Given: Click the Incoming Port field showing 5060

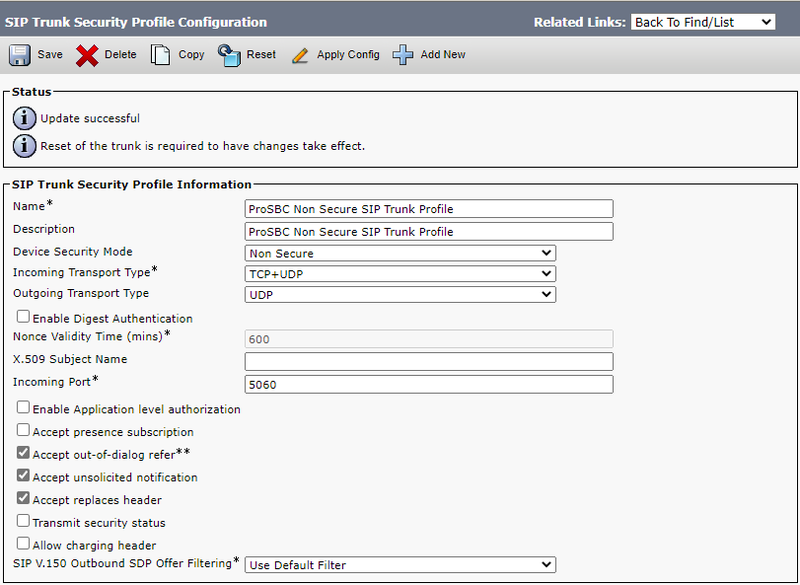Looking at the screenshot, I should [x=429, y=385].
